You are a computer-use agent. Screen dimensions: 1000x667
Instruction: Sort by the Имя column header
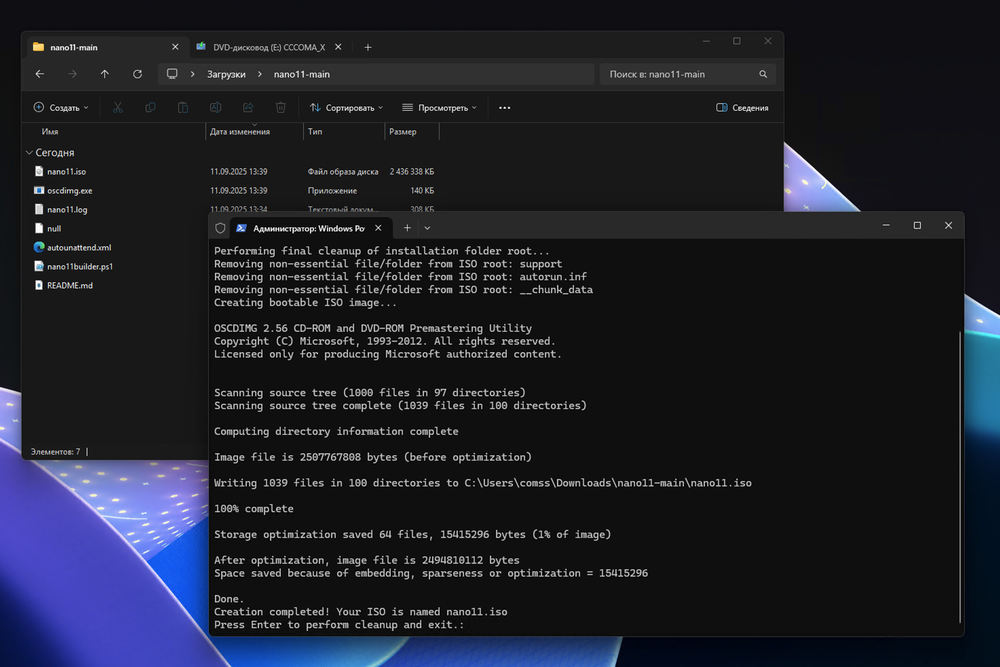[50, 131]
